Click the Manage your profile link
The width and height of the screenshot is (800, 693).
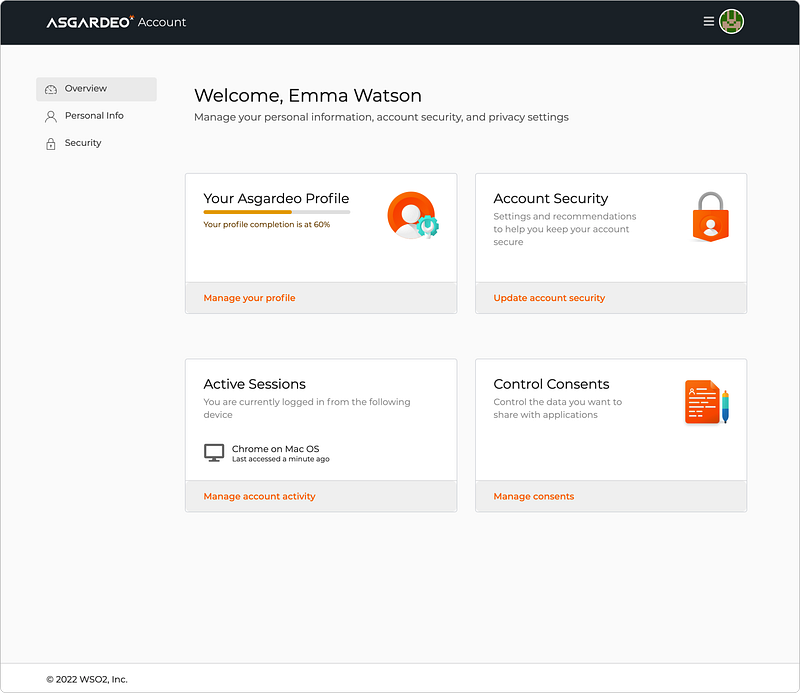pyautogui.click(x=249, y=298)
